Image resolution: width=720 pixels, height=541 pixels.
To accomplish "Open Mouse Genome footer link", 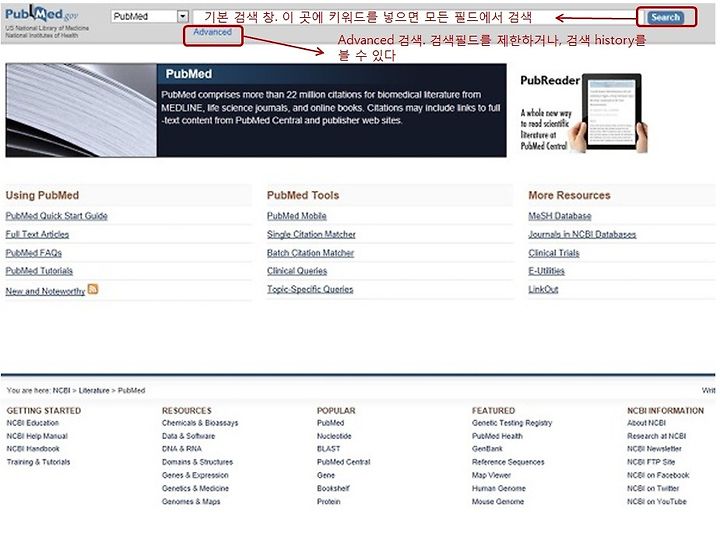I will click(x=498, y=502).
